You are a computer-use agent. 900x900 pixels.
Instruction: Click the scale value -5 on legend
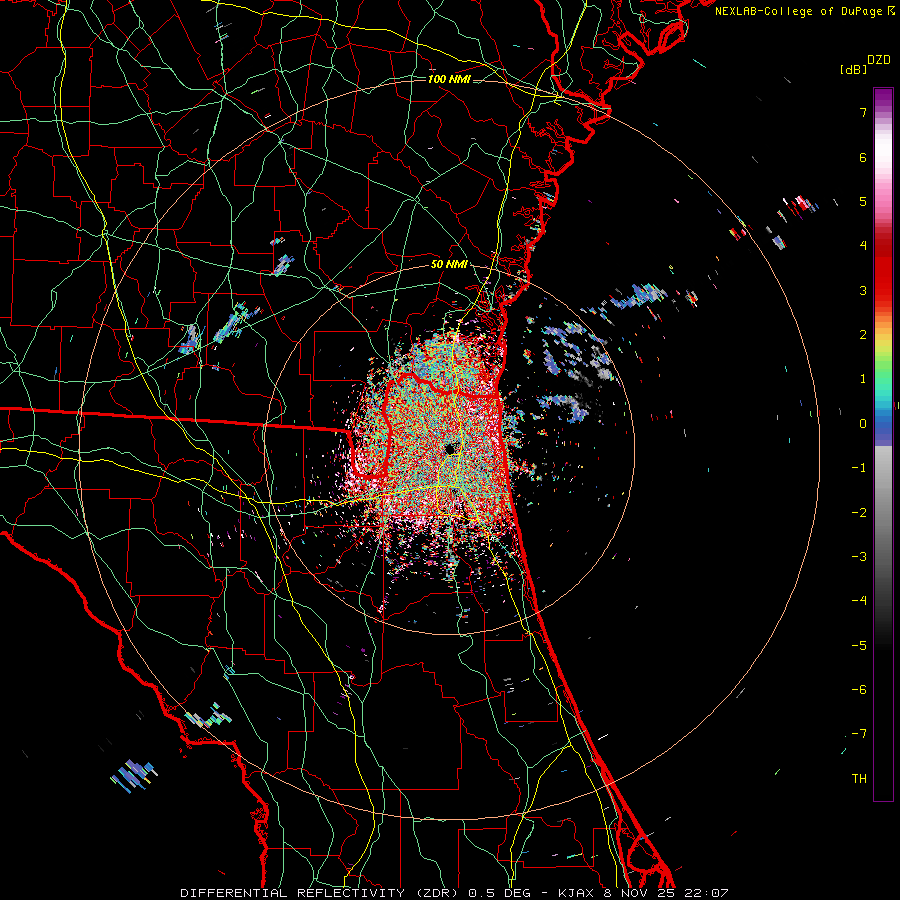(859, 645)
